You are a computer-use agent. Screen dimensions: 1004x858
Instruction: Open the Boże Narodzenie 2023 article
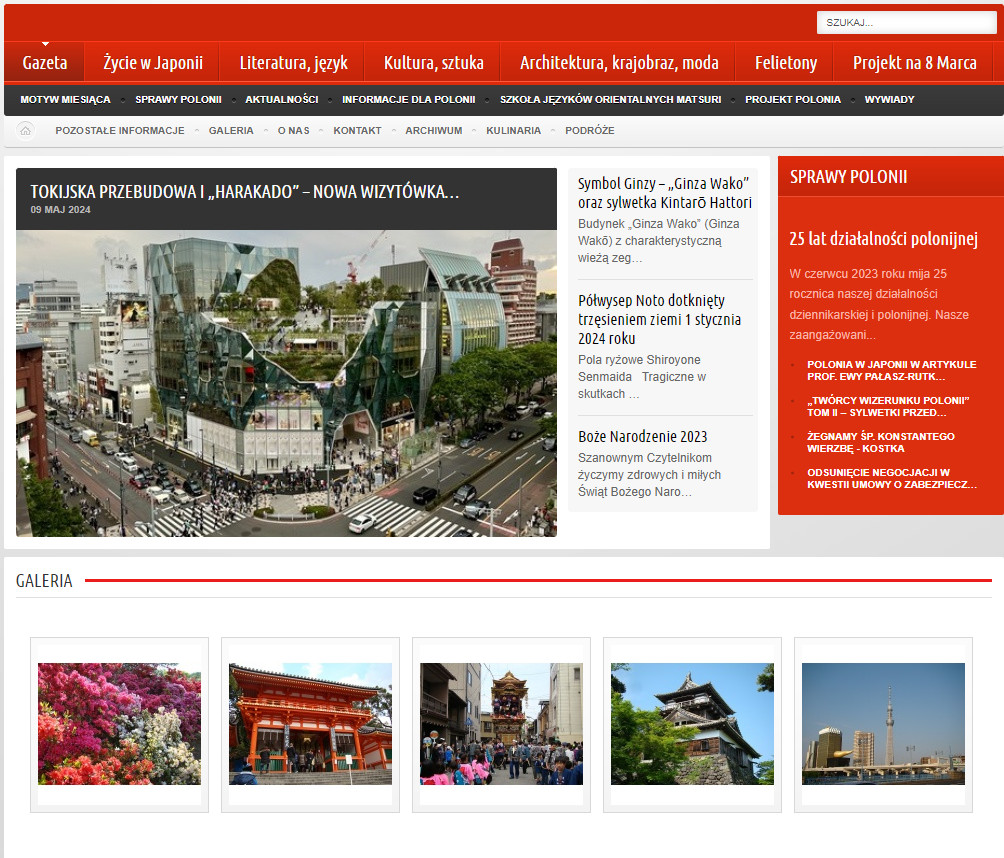[642, 437]
